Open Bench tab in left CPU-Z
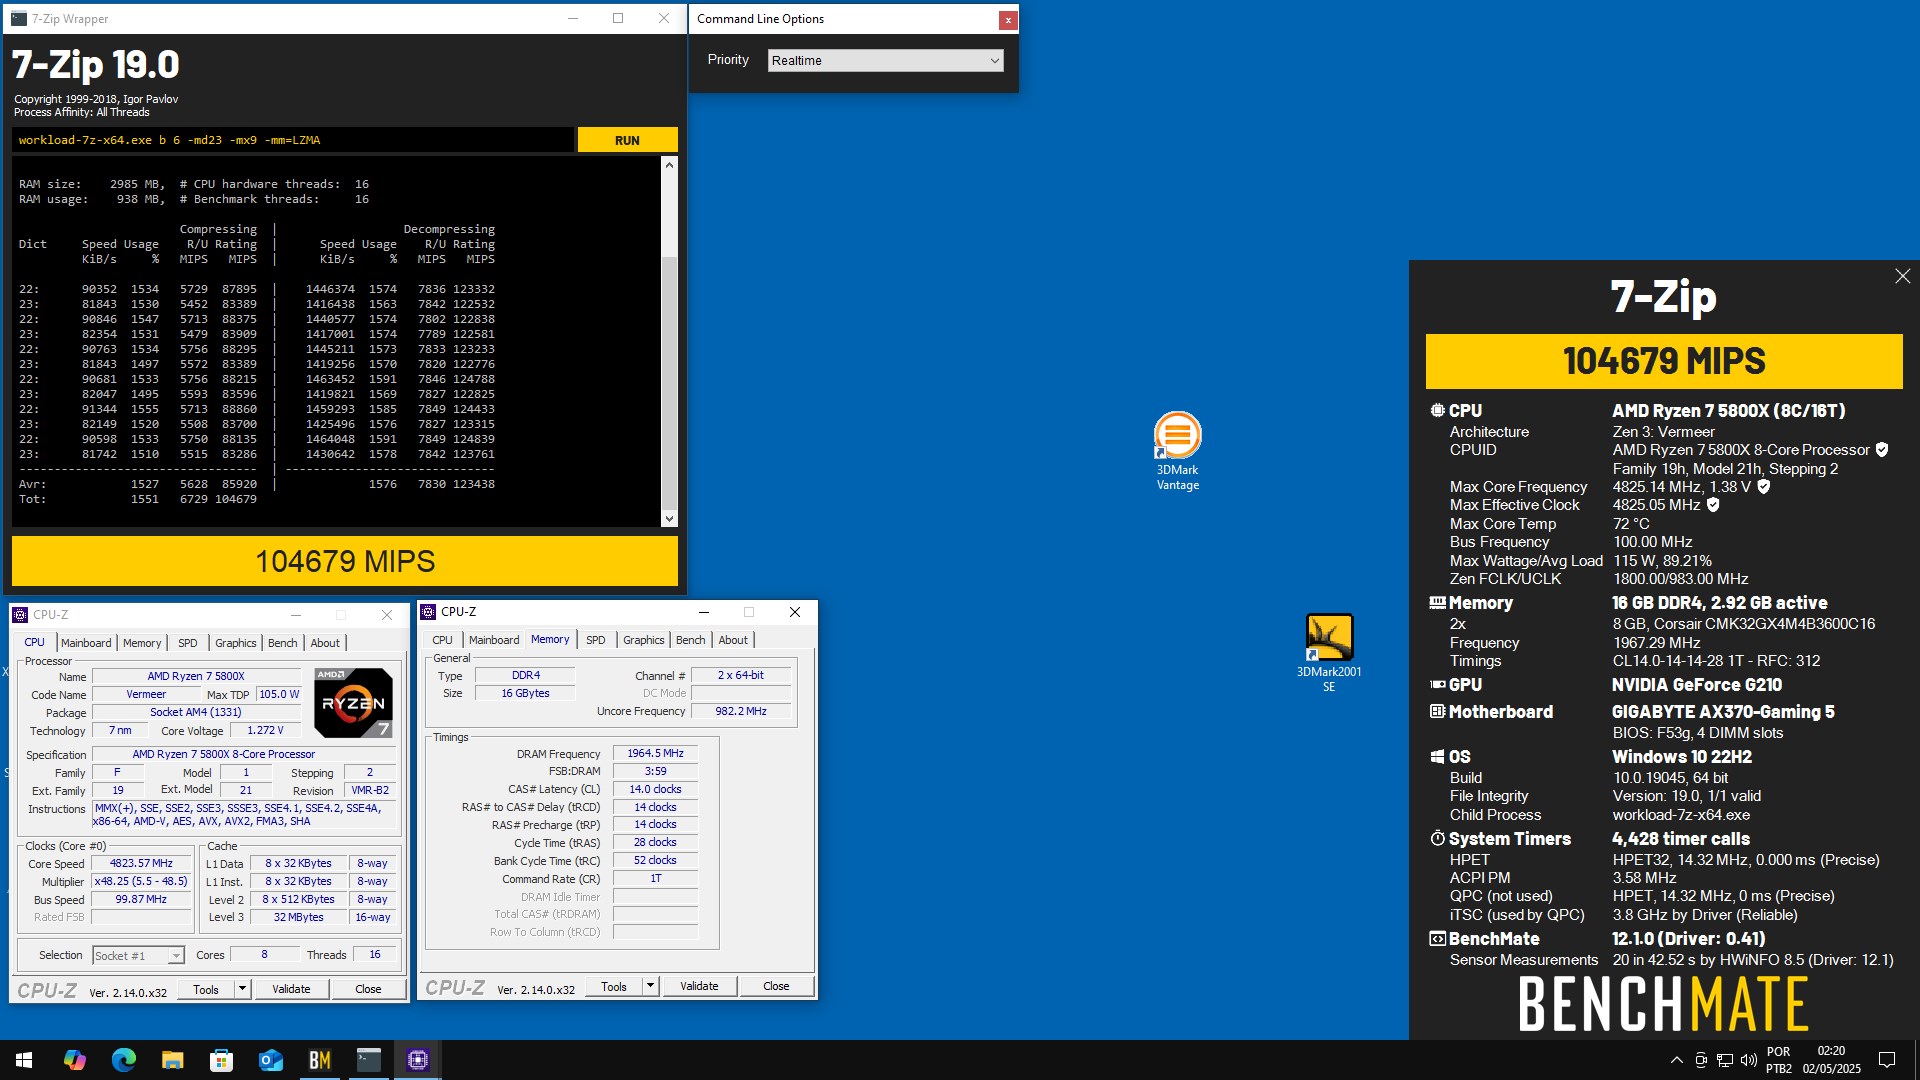The height and width of the screenshot is (1080, 1920). tap(283, 643)
